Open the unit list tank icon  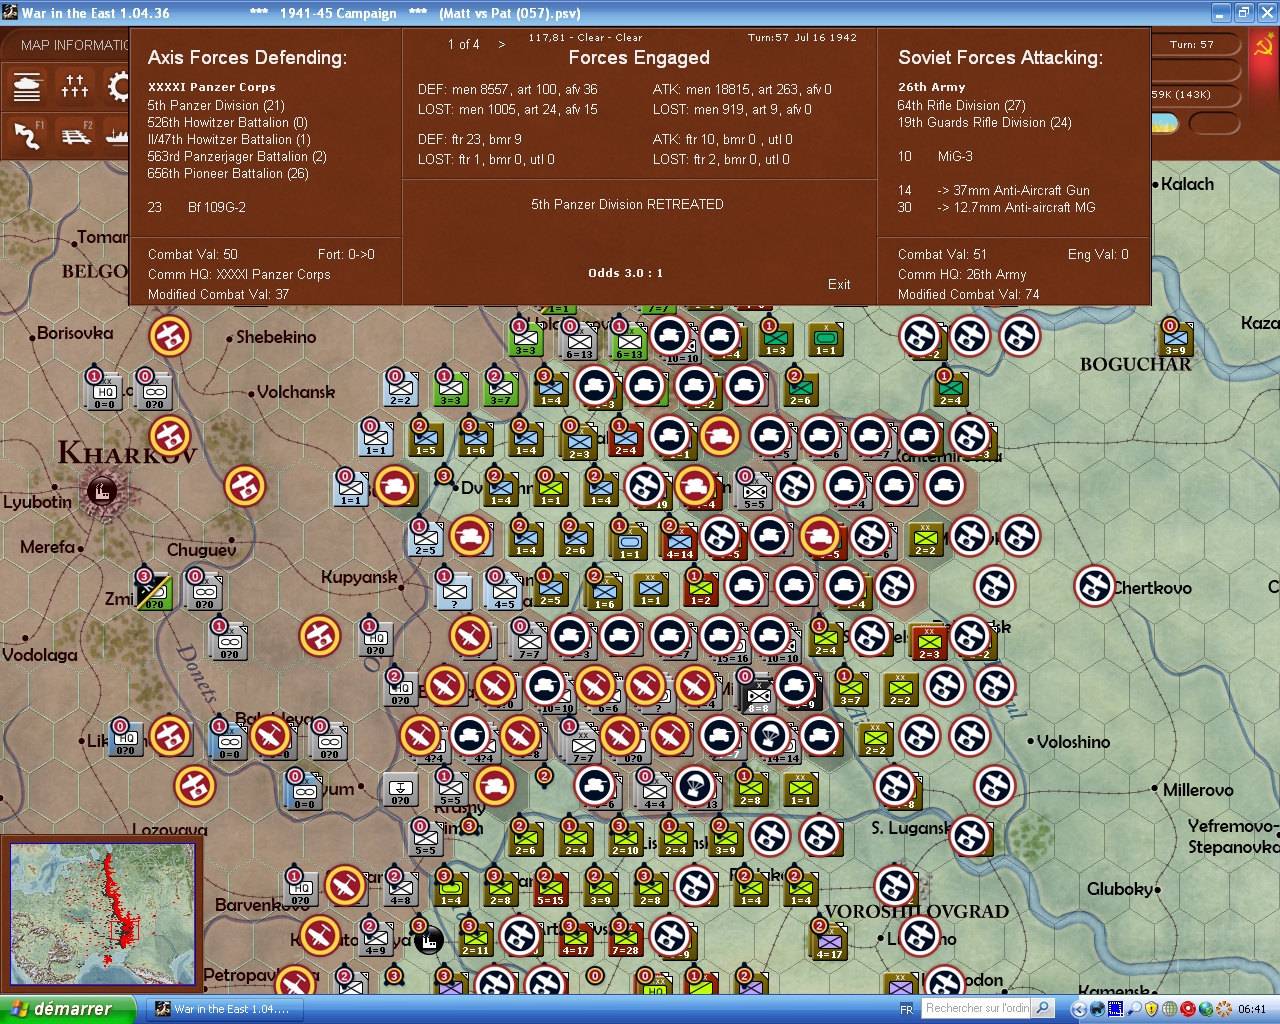(28, 88)
